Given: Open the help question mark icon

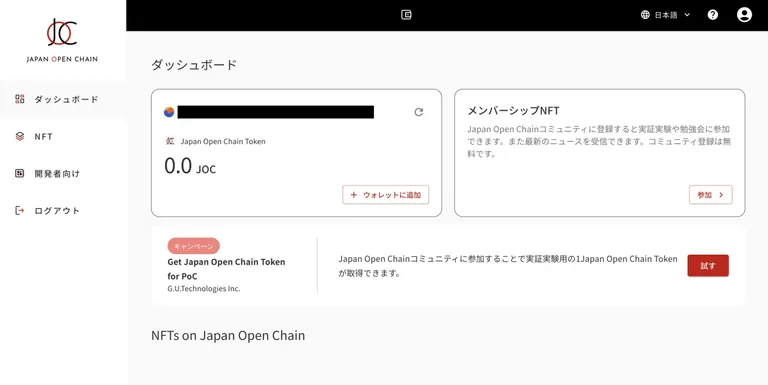Looking at the screenshot, I should (x=713, y=15).
